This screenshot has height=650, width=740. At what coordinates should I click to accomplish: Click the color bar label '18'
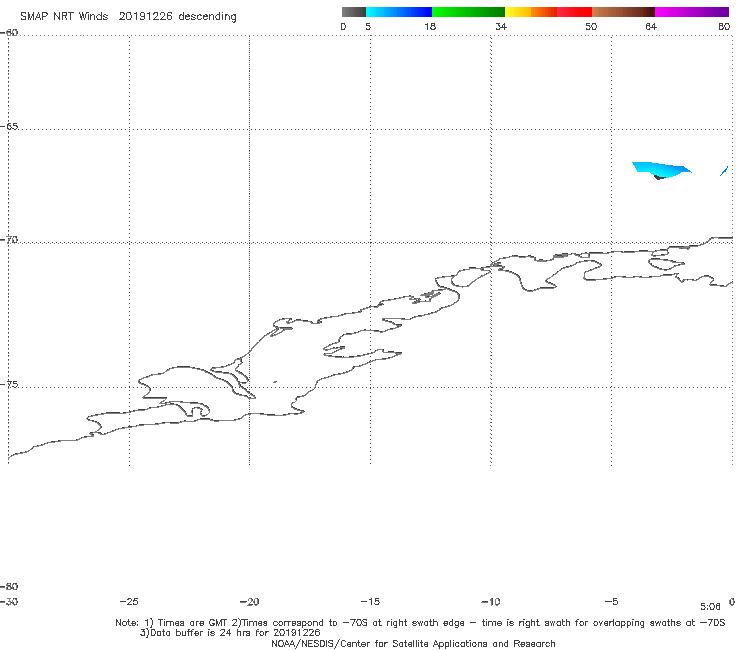pyautogui.click(x=430, y=26)
